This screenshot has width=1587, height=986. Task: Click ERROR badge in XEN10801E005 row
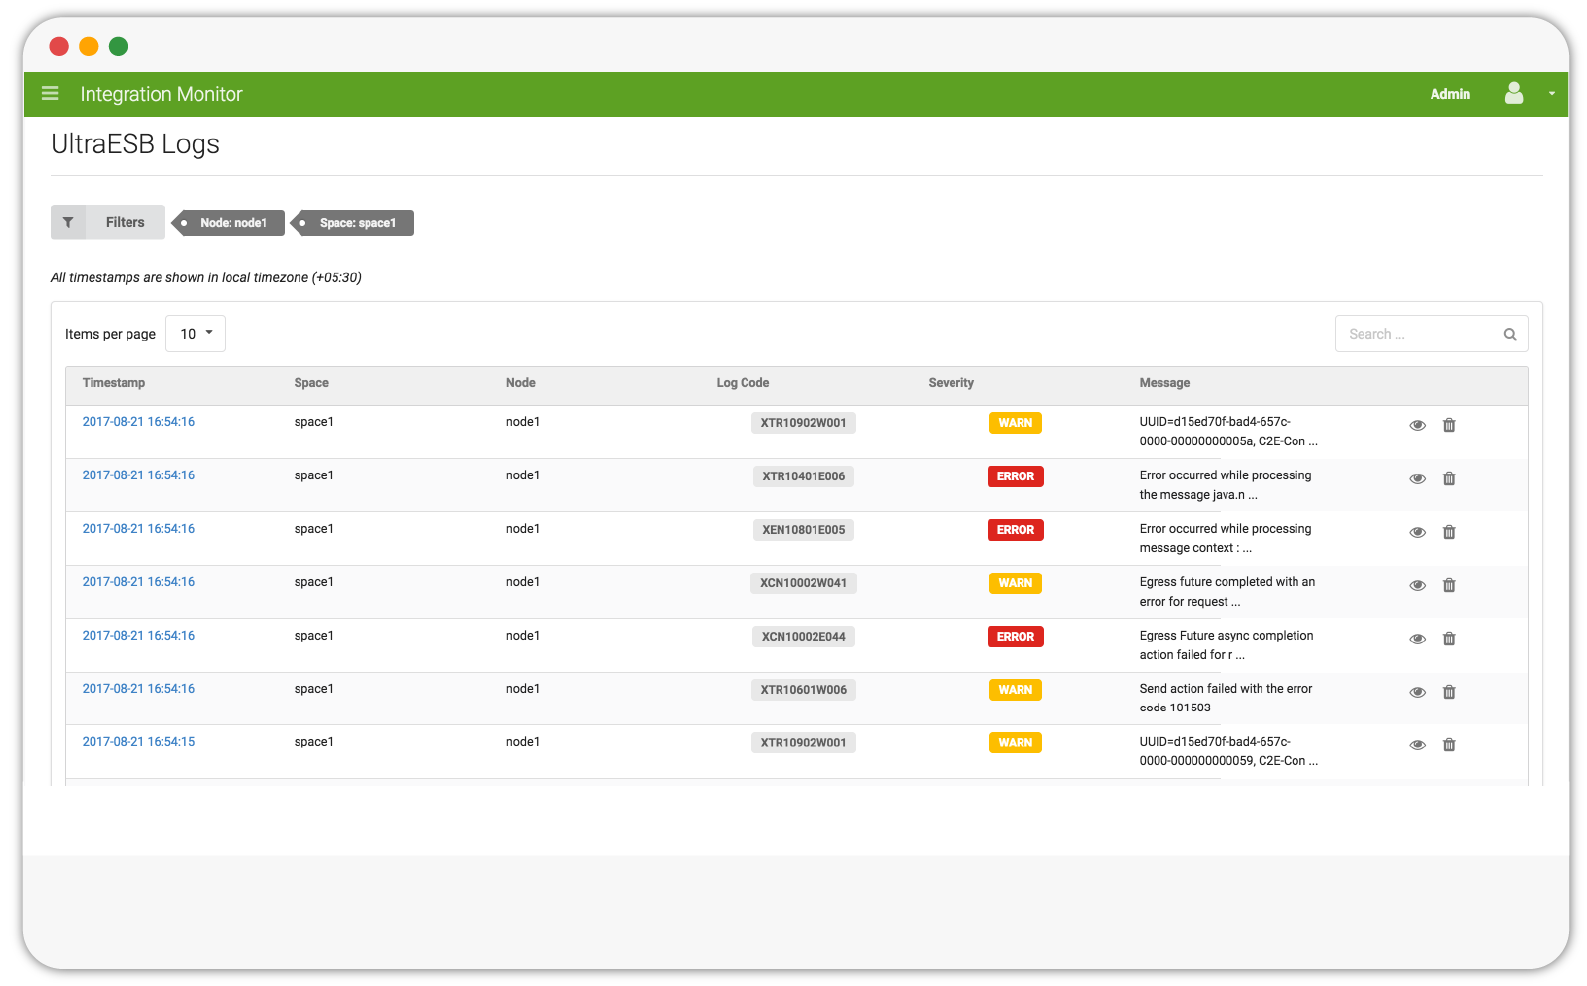[1015, 530]
